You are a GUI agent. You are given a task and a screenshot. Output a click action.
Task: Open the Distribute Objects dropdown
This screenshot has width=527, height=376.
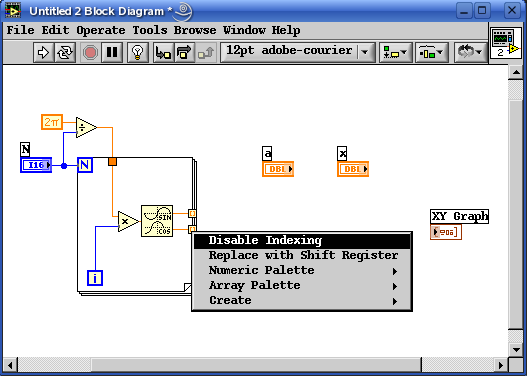click(x=432, y=52)
